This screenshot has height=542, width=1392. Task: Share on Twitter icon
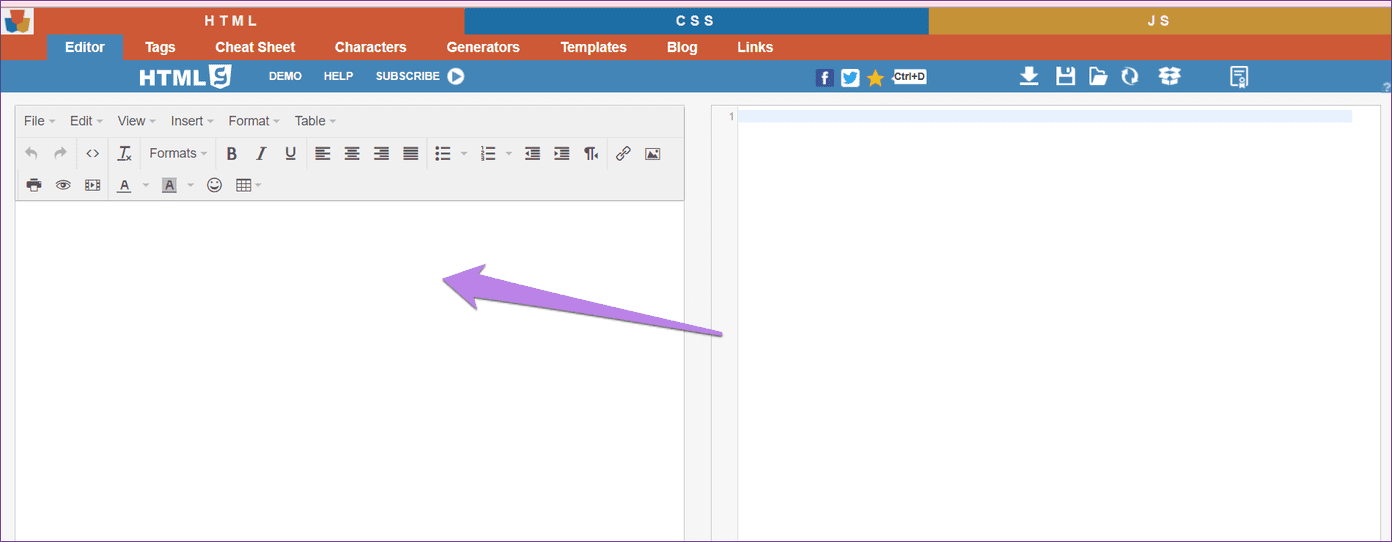click(x=850, y=78)
